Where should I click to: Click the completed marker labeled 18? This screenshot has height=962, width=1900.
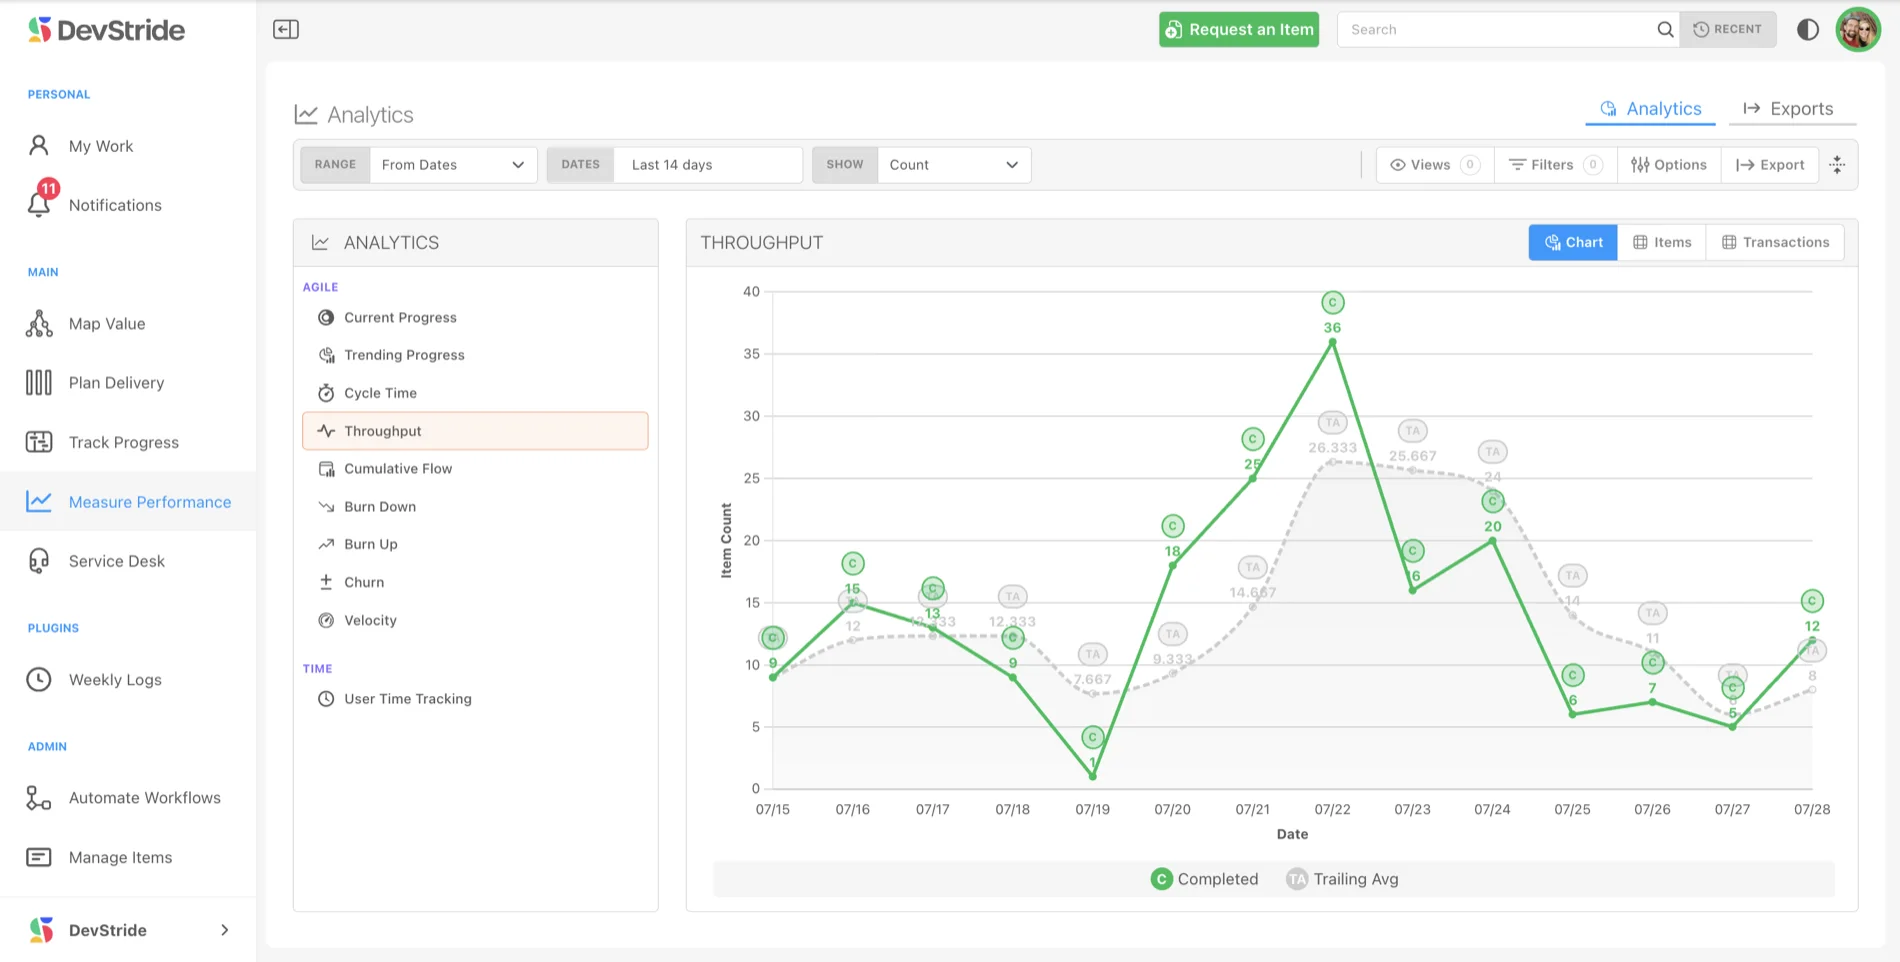point(1173,526)
